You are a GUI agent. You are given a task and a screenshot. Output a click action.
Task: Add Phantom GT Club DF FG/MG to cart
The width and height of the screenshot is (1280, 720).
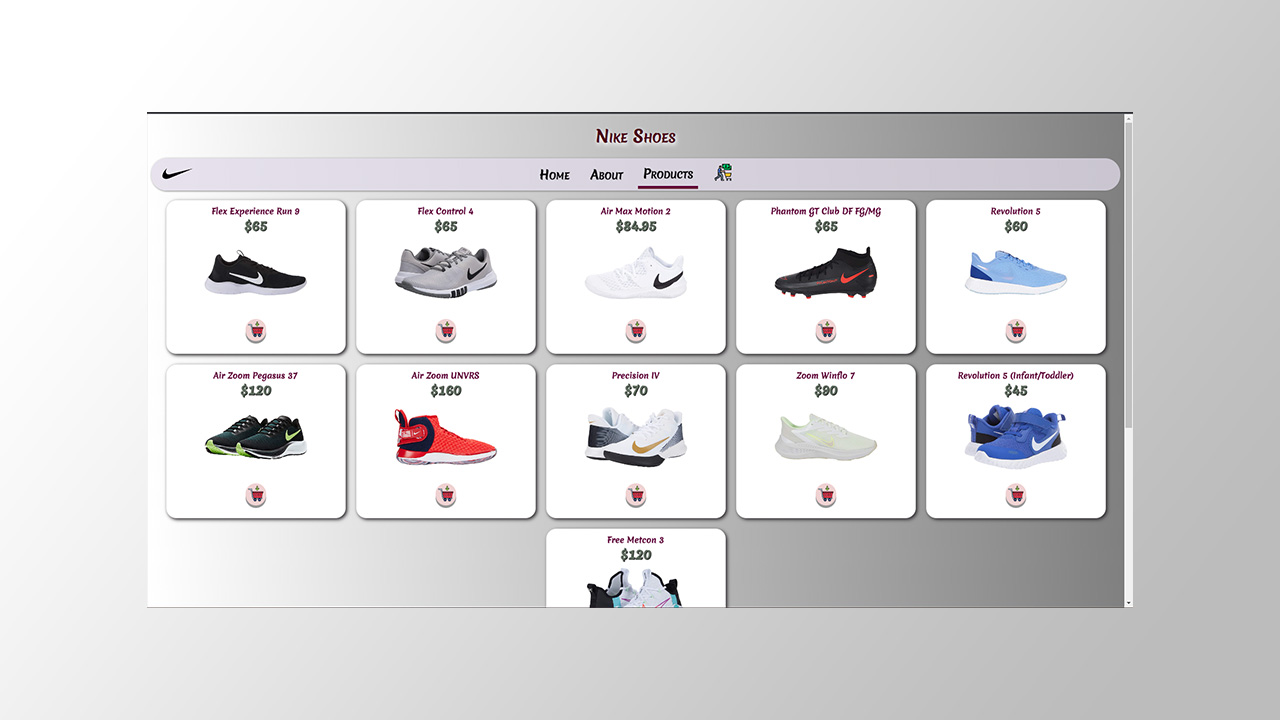pos(826,331)
